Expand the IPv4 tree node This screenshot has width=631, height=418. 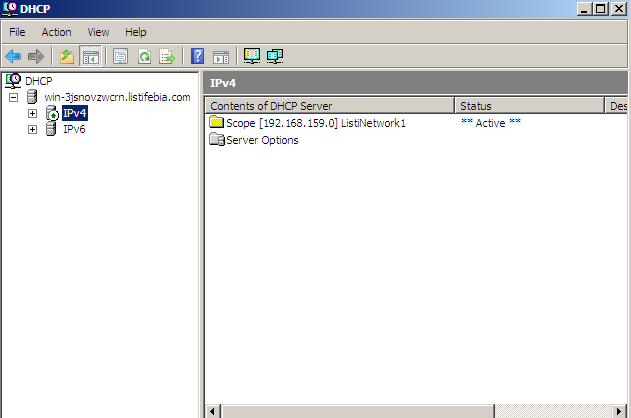(33, 113)
